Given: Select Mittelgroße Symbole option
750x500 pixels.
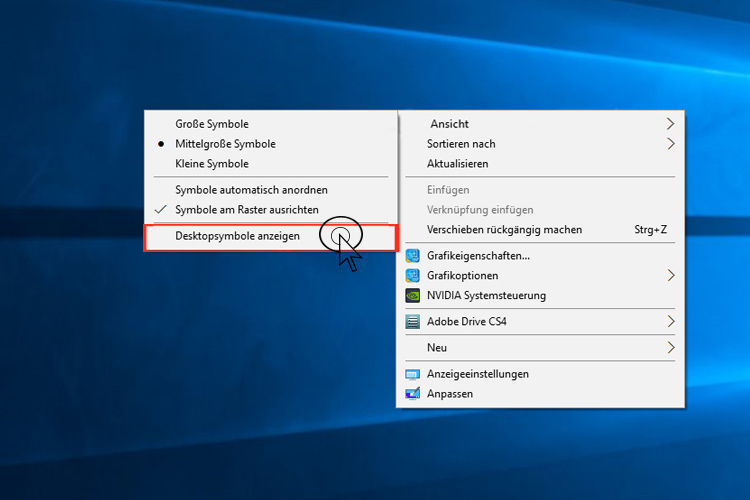Looking at the screenshot, I should pos(271,144).
